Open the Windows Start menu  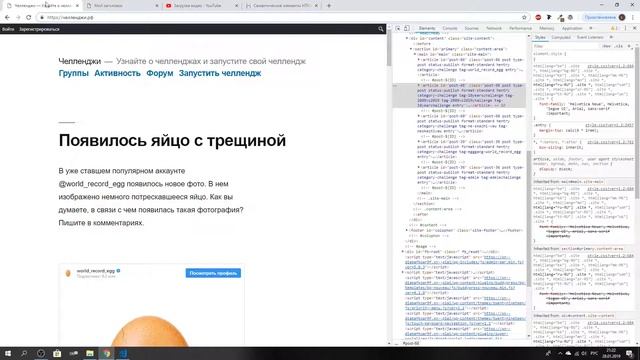point(8,353)
